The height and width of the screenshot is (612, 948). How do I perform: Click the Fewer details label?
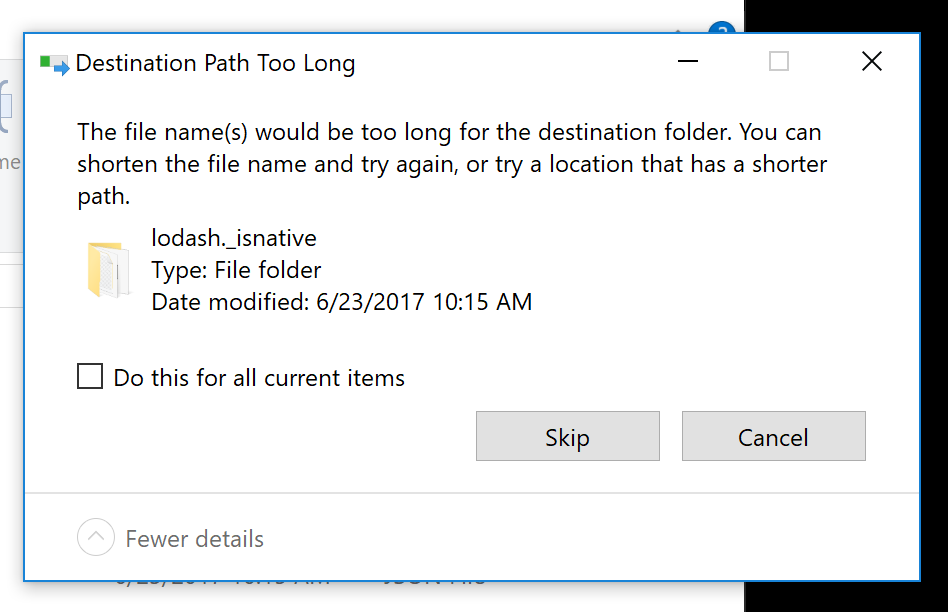tap(193, 539)
